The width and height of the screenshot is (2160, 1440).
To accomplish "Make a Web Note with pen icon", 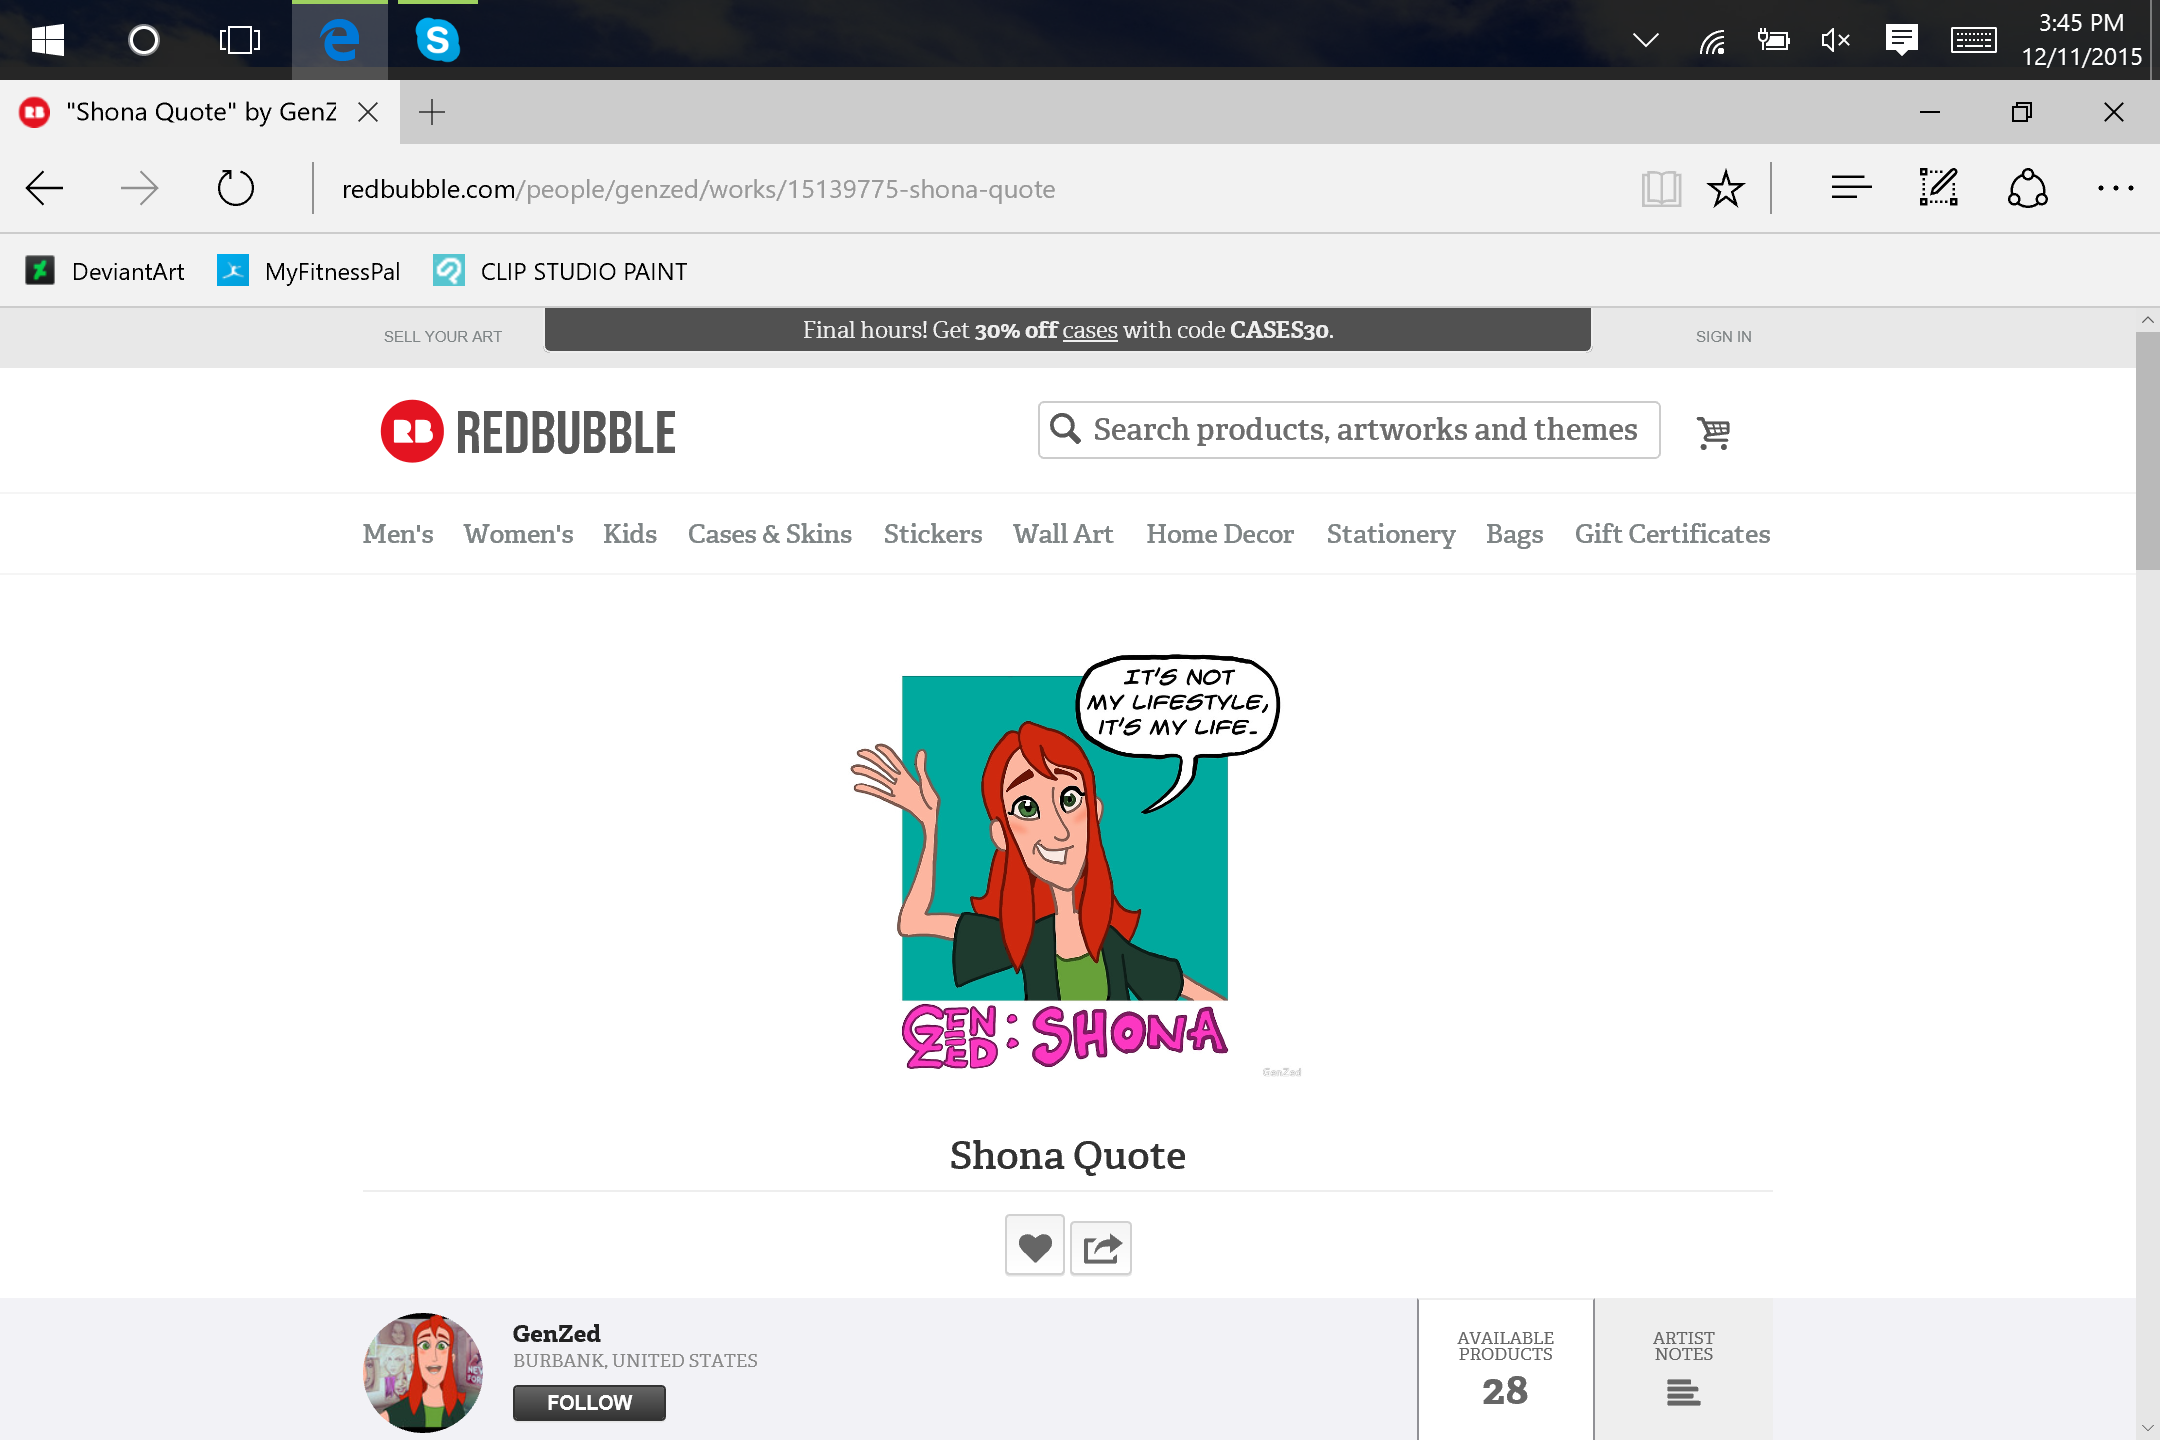I will tap(1938, 188).
